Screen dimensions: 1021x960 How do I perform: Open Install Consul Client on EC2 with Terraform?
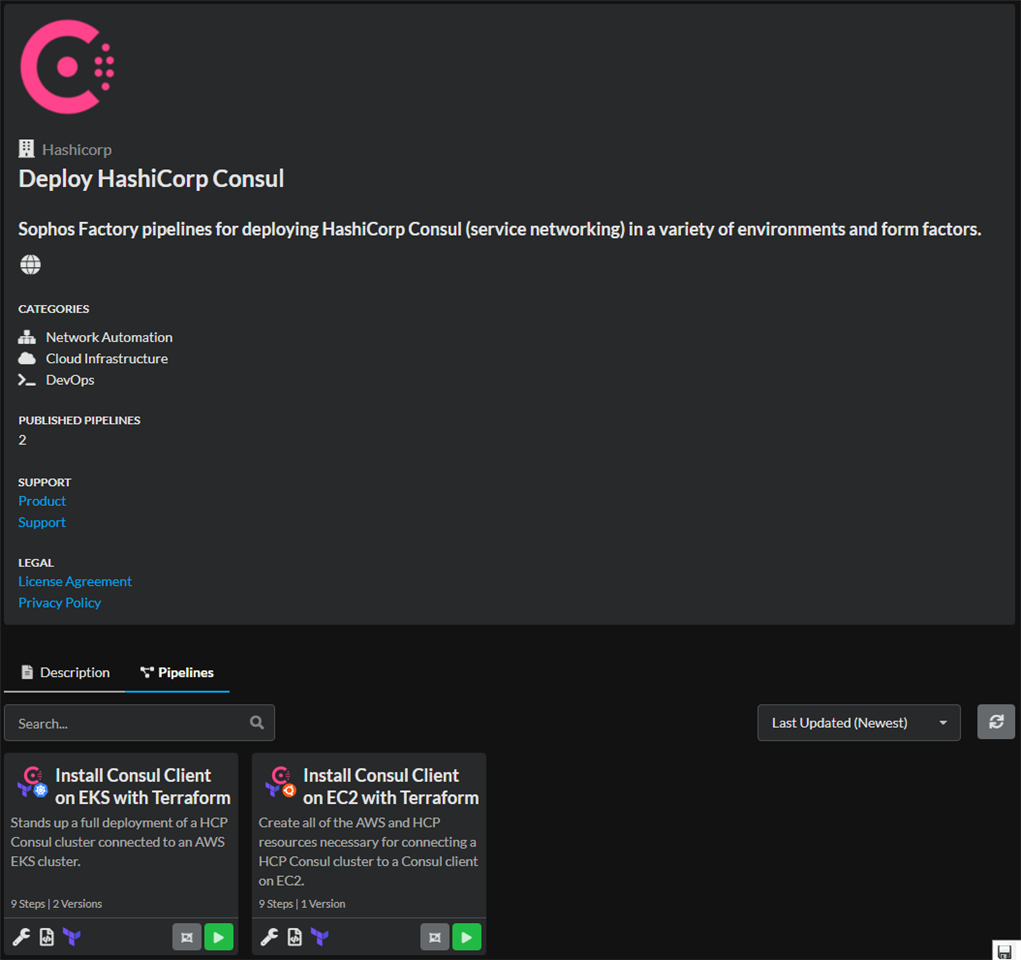(x=391, y=786)
